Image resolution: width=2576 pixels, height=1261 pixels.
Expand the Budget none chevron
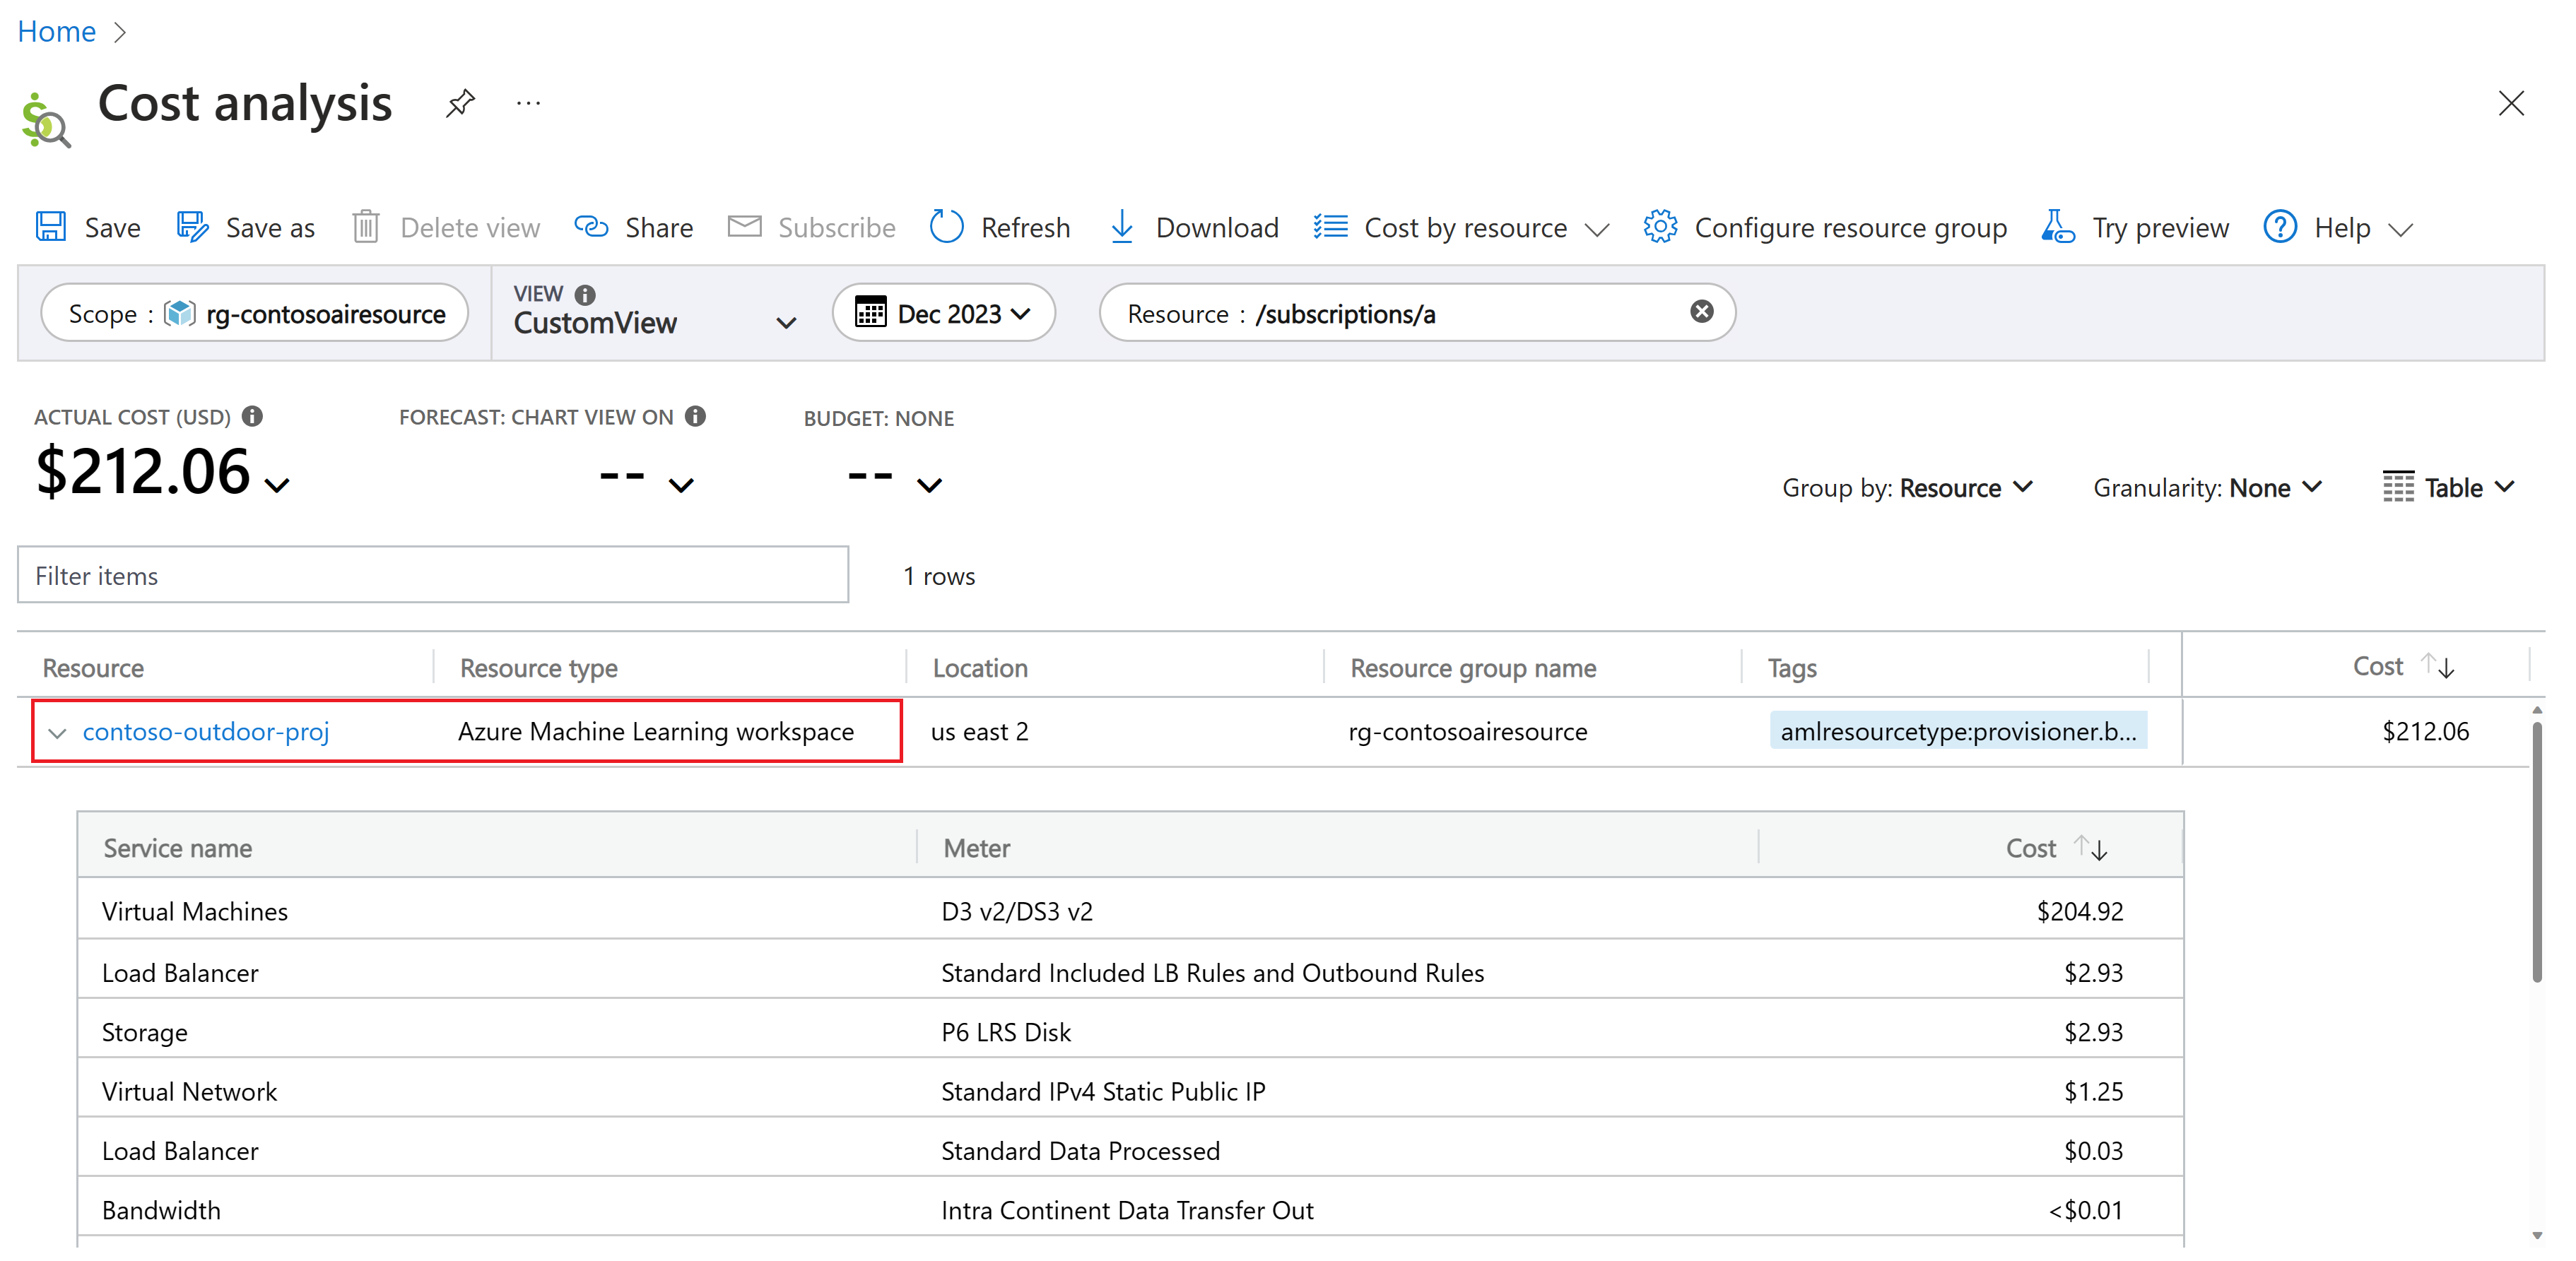click(x=929, y=485)
